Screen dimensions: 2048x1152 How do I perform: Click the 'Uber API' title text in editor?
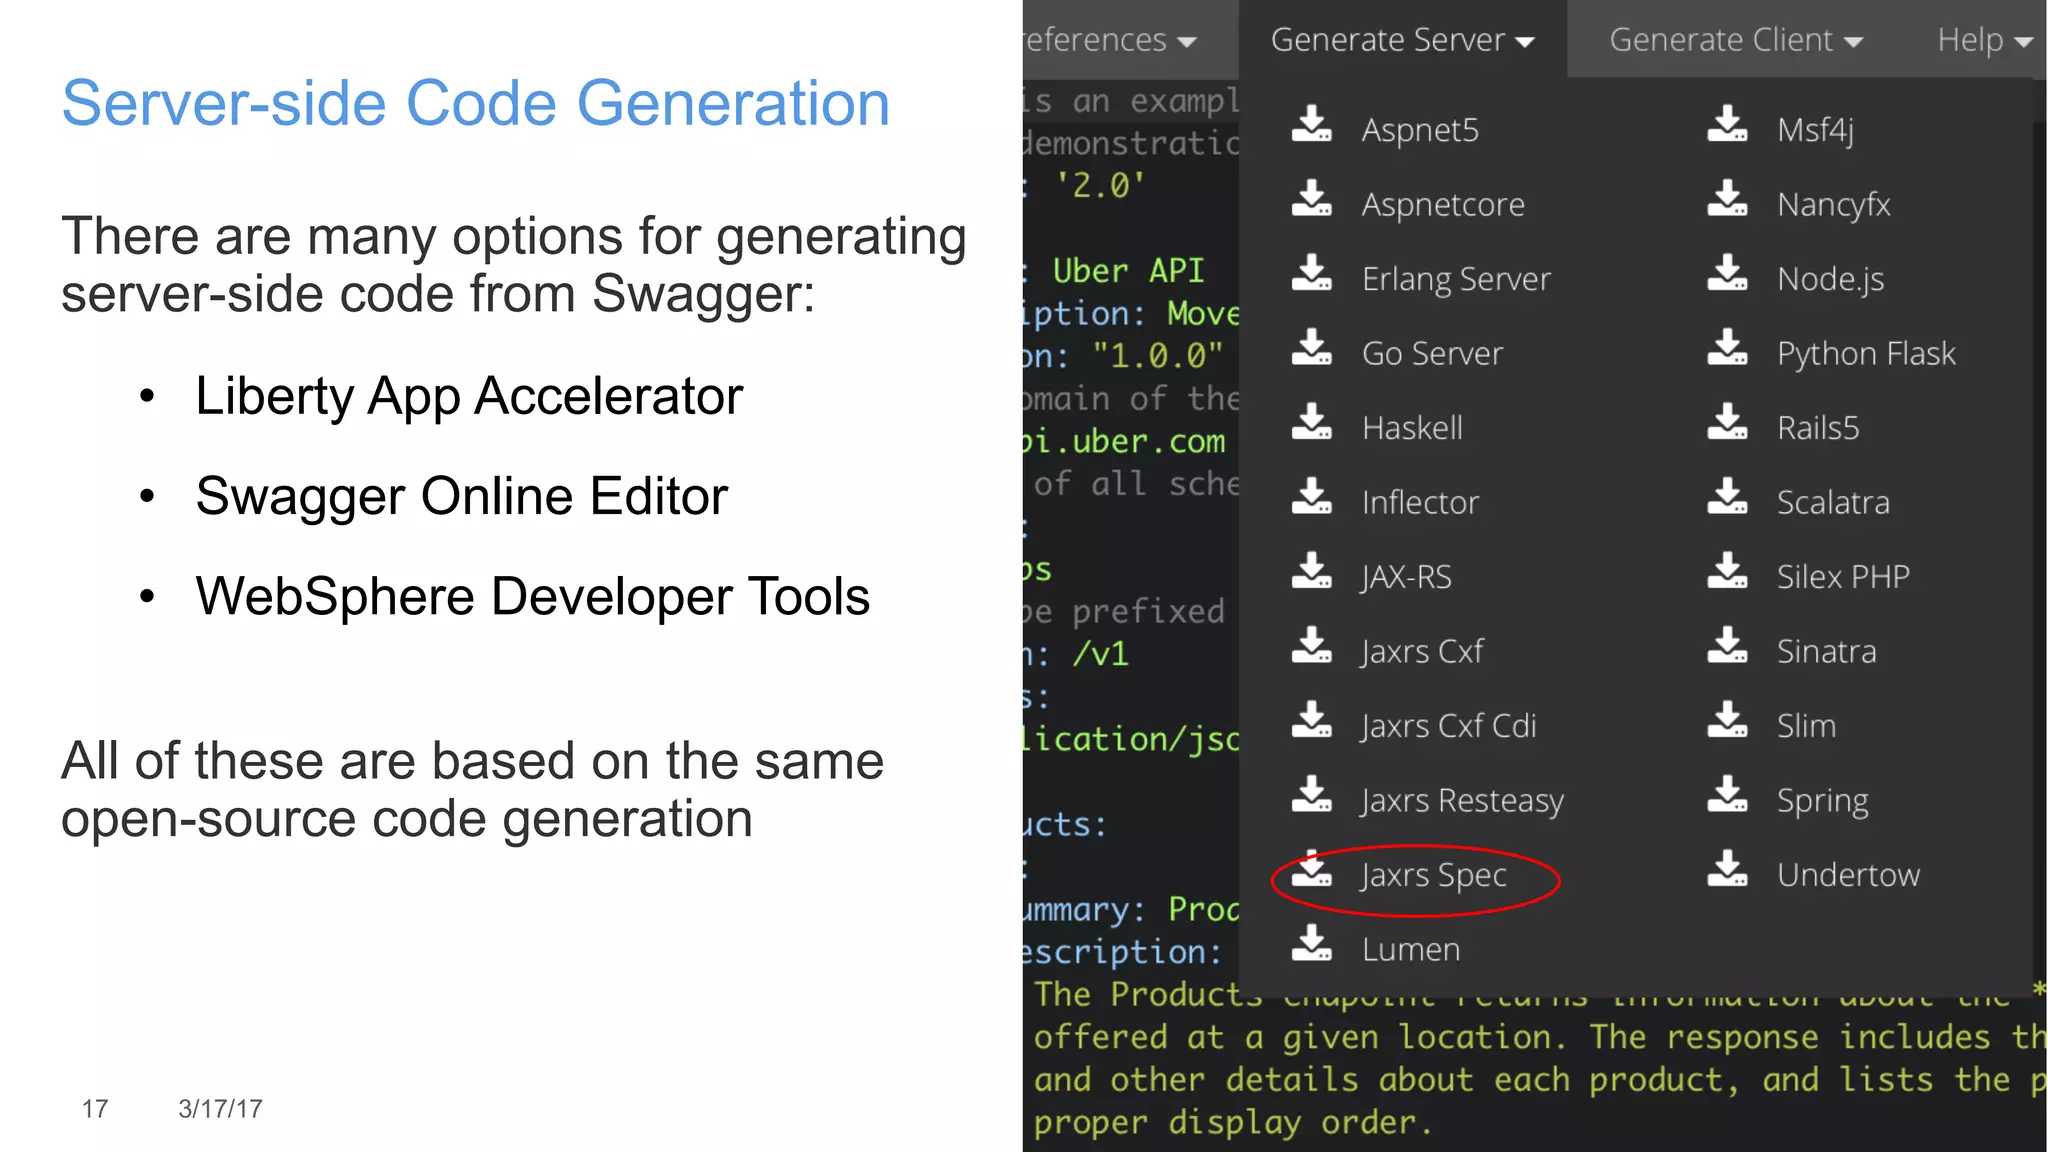click(x=1128, y=271)
